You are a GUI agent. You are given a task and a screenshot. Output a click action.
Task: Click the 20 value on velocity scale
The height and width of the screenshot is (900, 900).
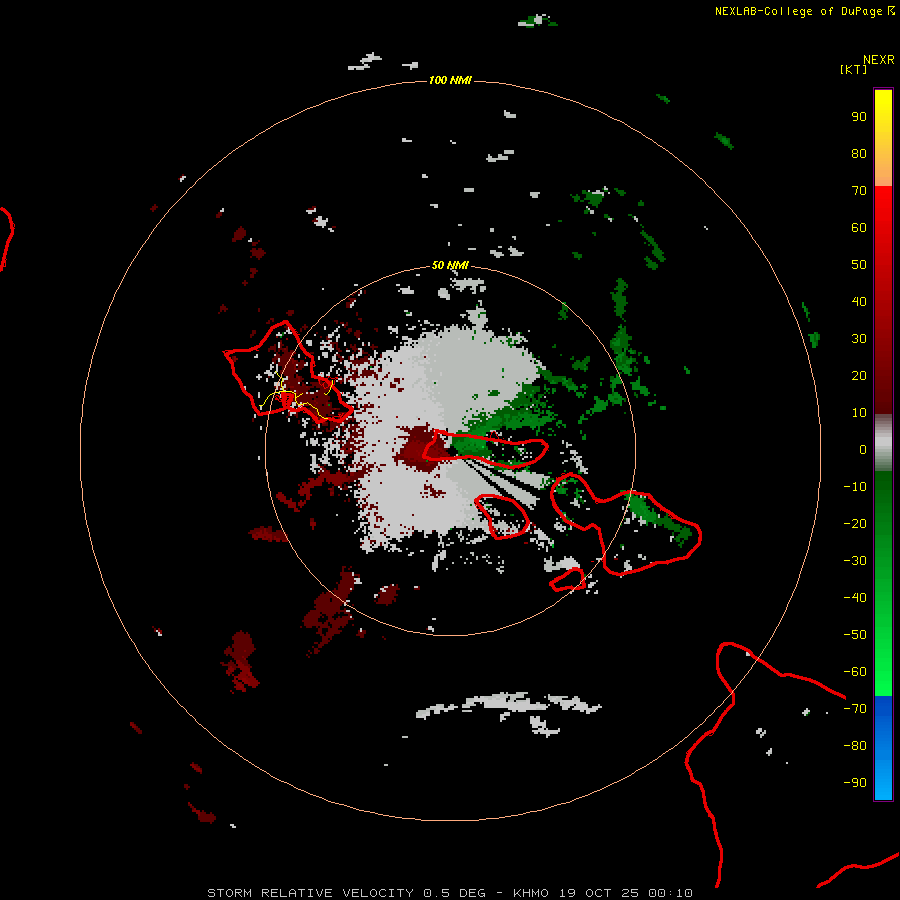point(859,375)
